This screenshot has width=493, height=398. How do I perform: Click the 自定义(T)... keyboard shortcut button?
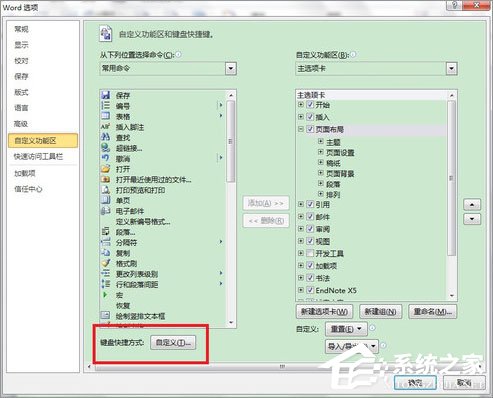click(x=173, y=343)
